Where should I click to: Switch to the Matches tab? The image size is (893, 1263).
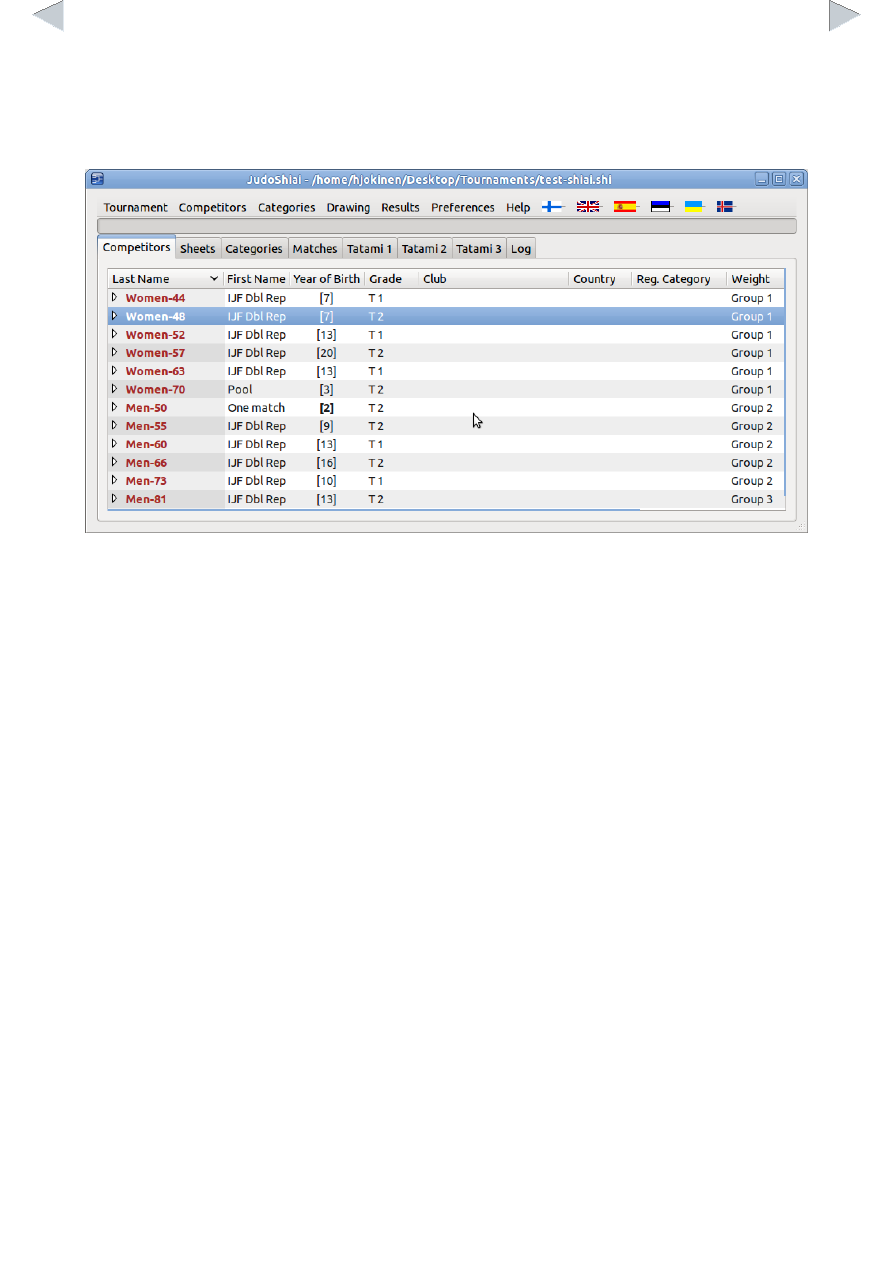315,249
